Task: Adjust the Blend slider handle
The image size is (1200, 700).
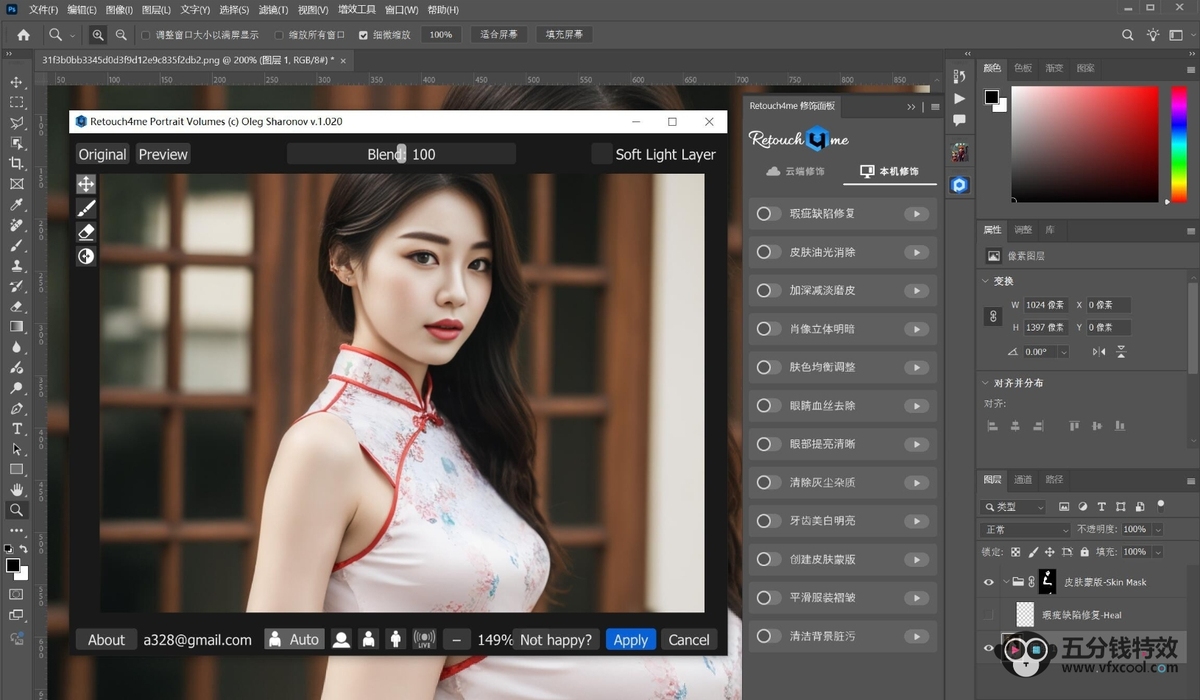Action: tap(401, 154)
